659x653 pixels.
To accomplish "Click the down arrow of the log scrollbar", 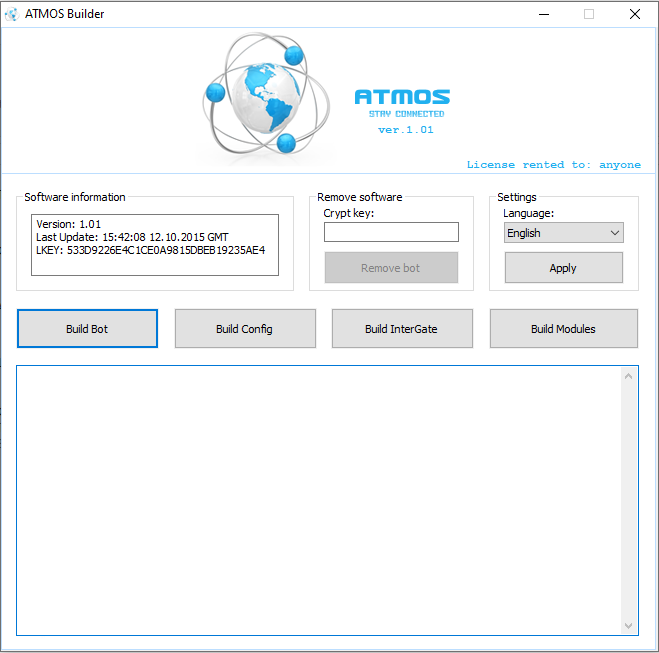I will (628, 626).
